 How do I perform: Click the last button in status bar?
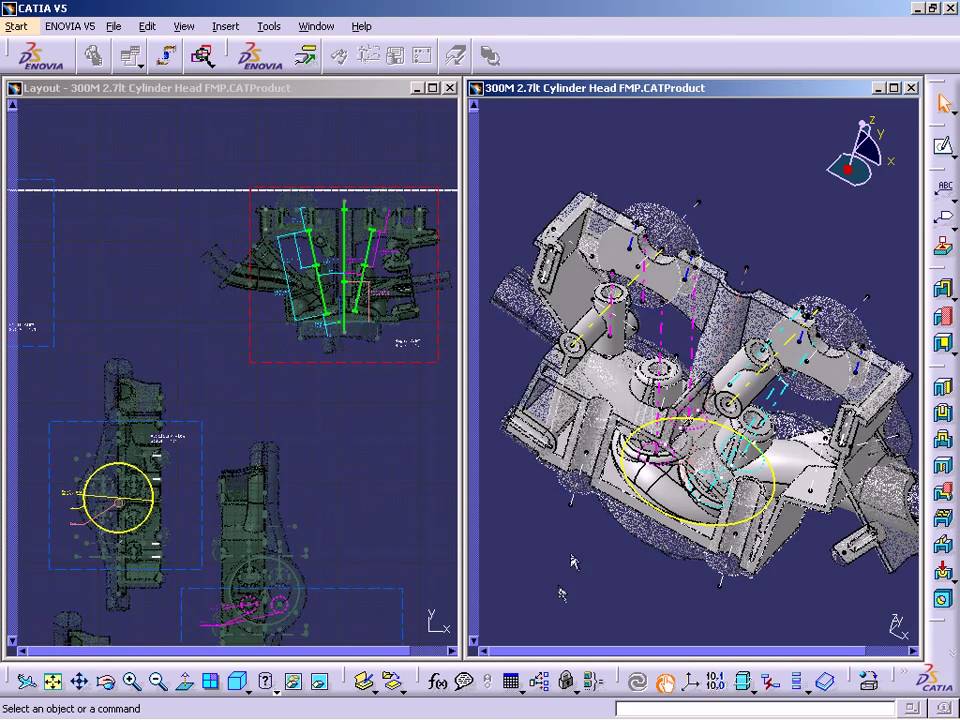click(943, 708)
